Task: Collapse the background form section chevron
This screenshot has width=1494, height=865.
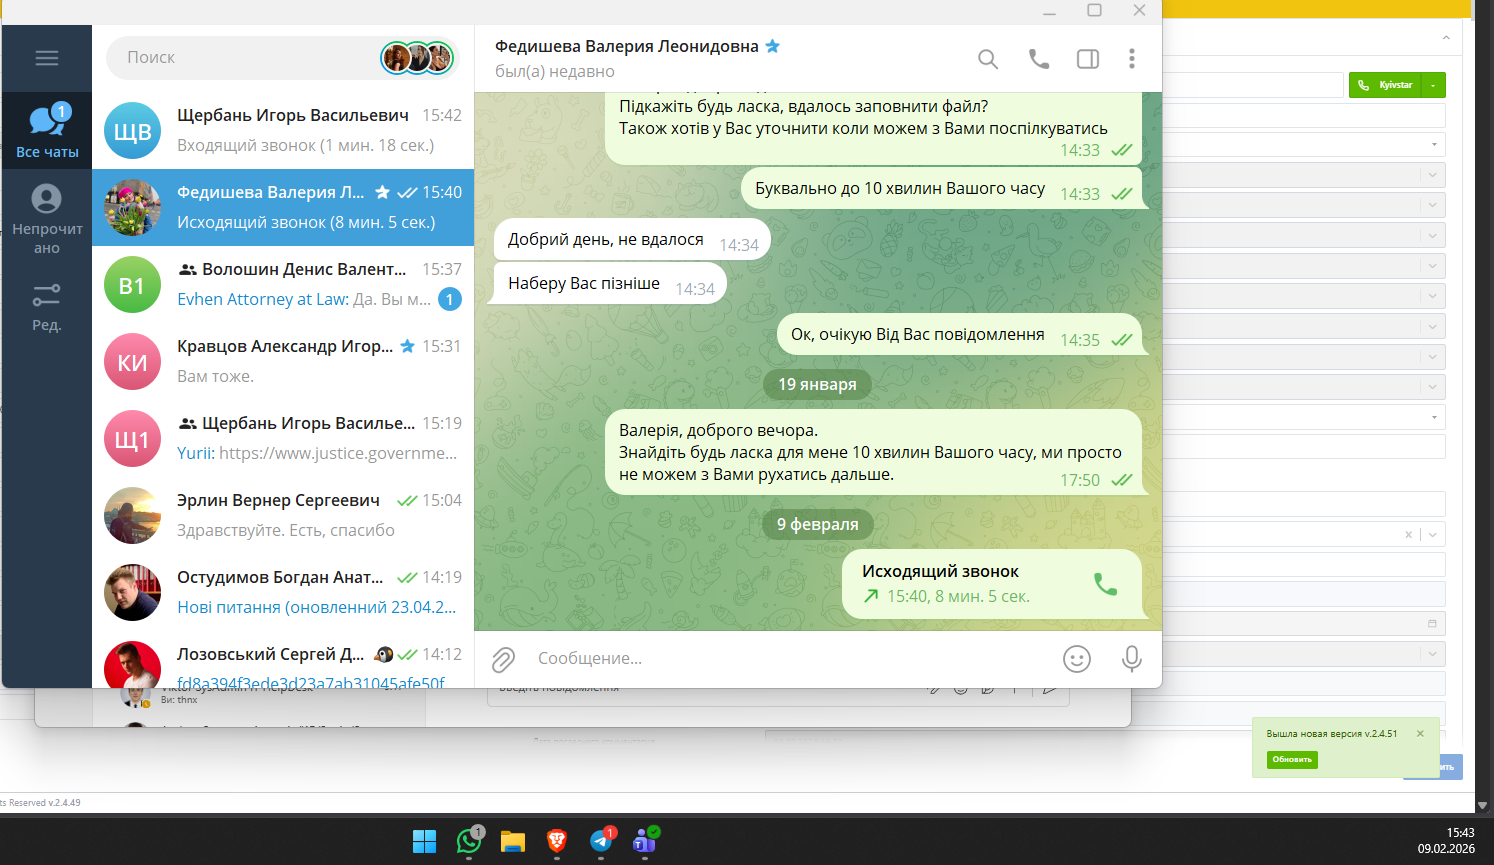Action: 1446,38
